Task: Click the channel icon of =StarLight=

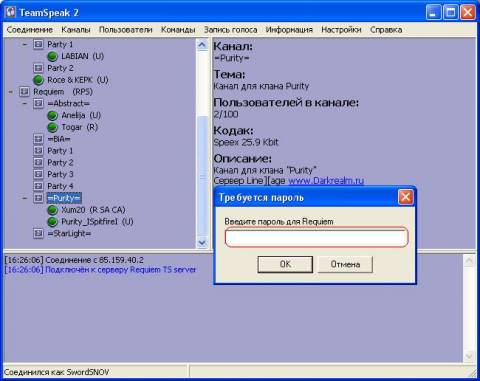Action: (x=38, y=233)
